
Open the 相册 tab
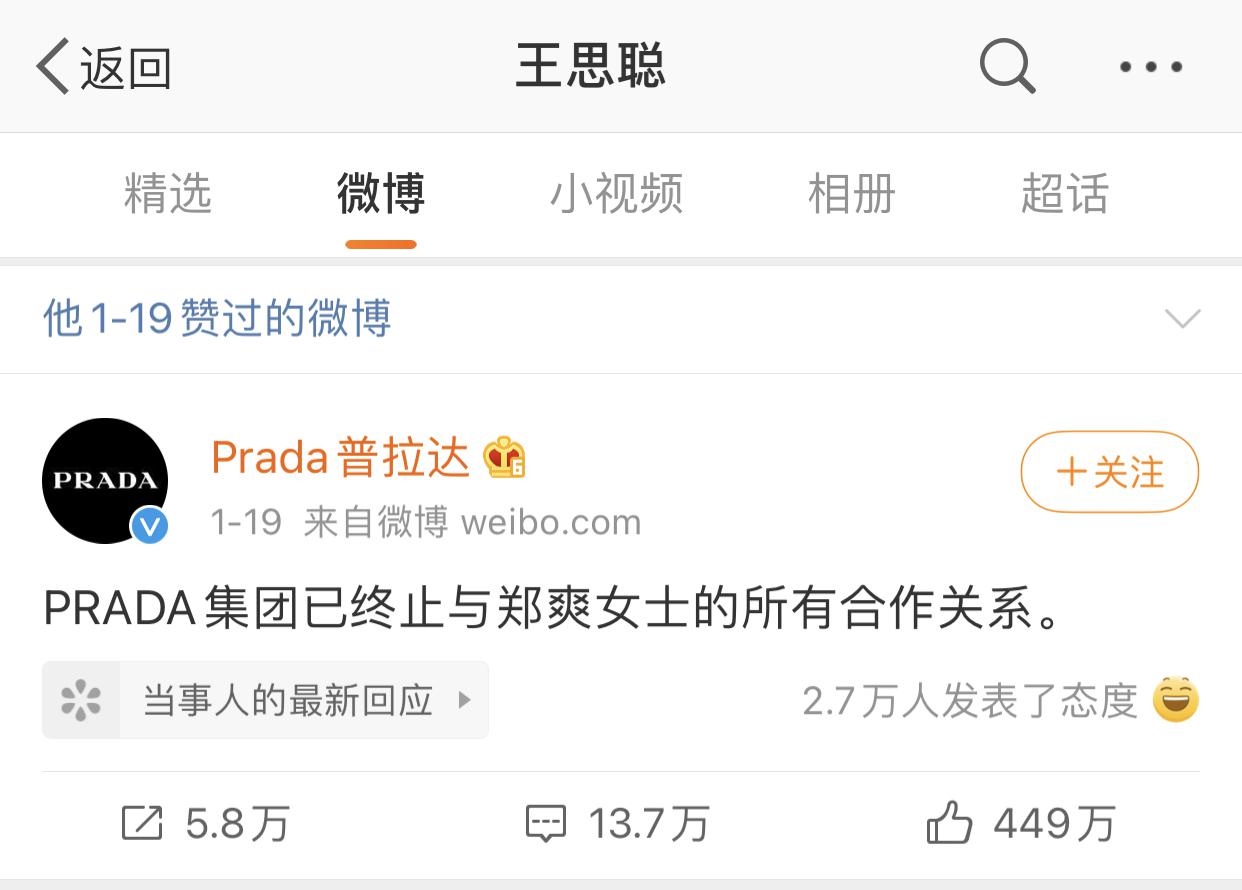pyautogui.click(x=851, y=194)
